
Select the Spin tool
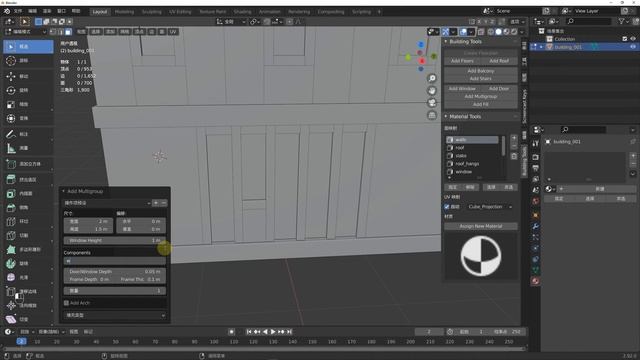(x=28, y=263)
